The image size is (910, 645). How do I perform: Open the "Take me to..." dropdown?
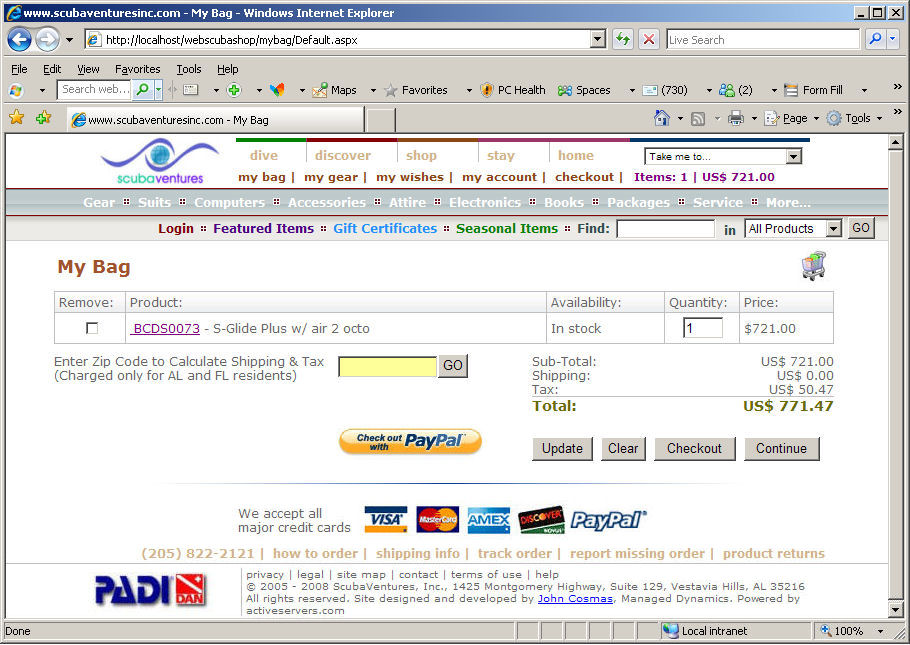(793, 156)
